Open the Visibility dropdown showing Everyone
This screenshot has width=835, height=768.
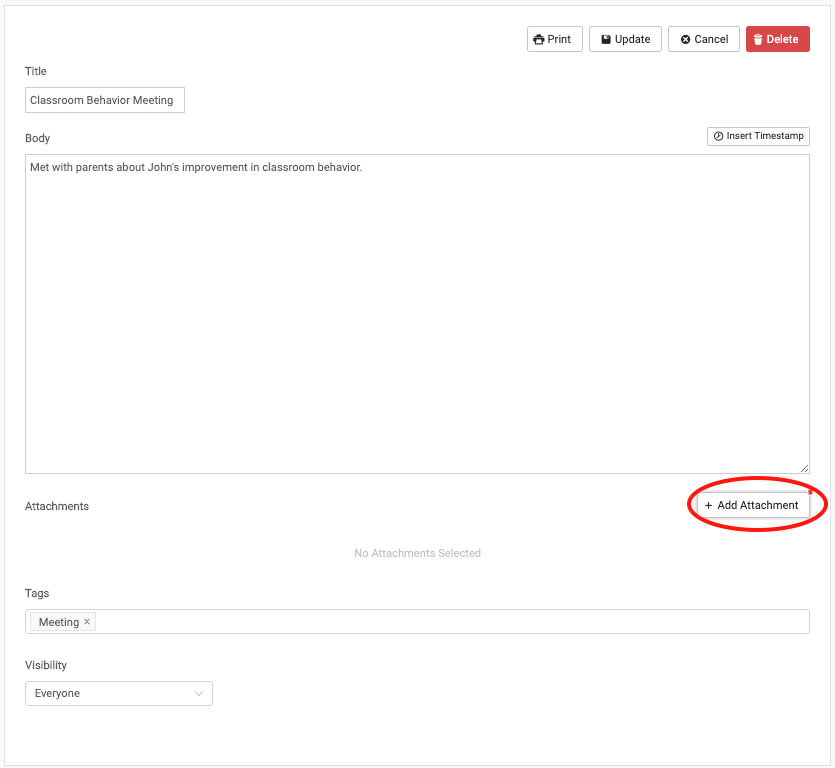119,693
